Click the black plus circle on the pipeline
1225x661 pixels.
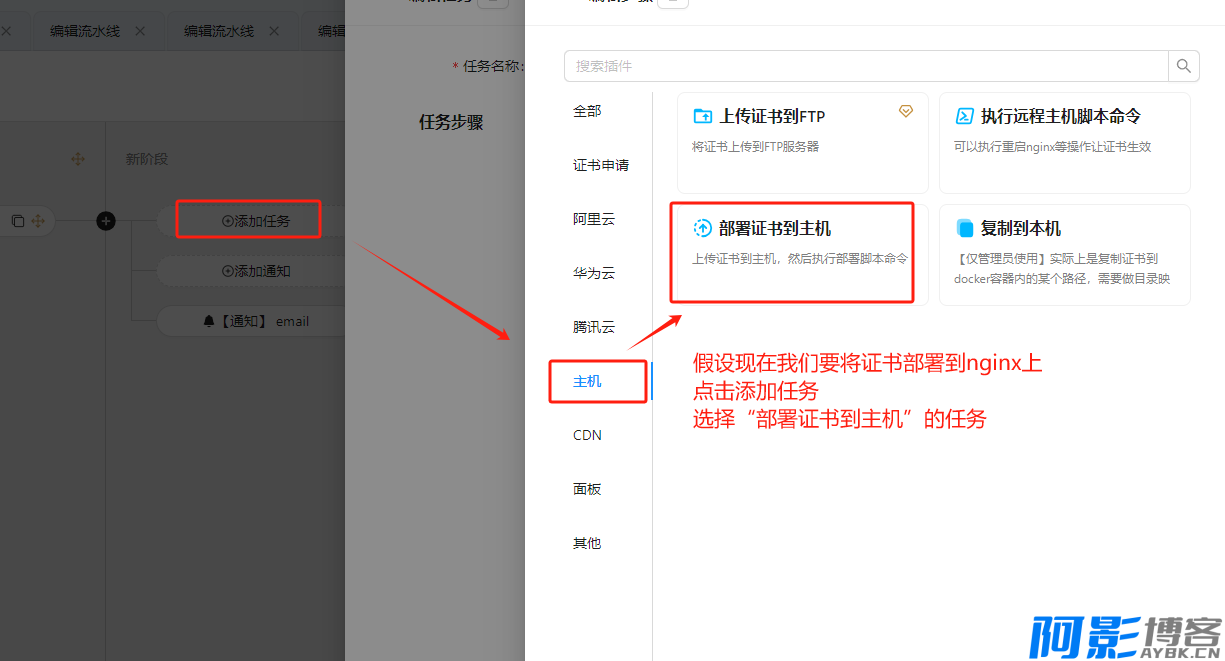[x=106, y=221]
